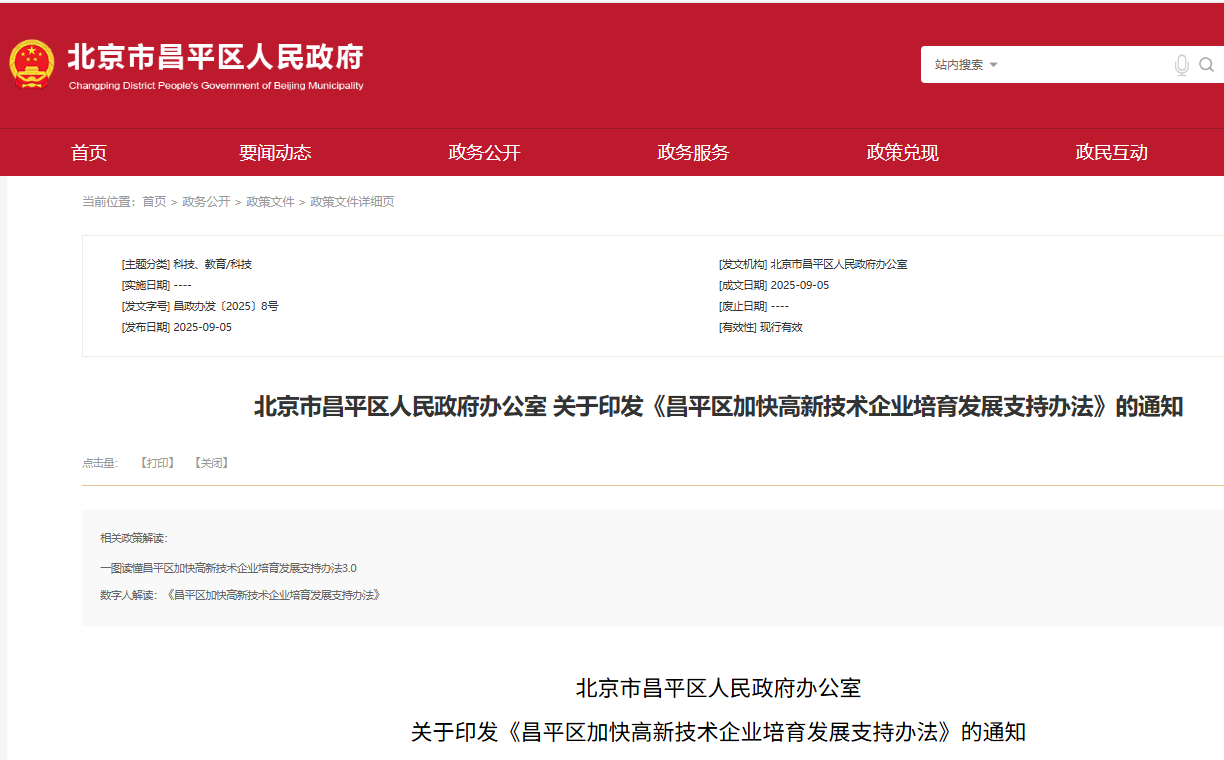This screenshot has width=1224, height=760.
Task: Click the 【打印】 print link
Action: pos(156,462)
